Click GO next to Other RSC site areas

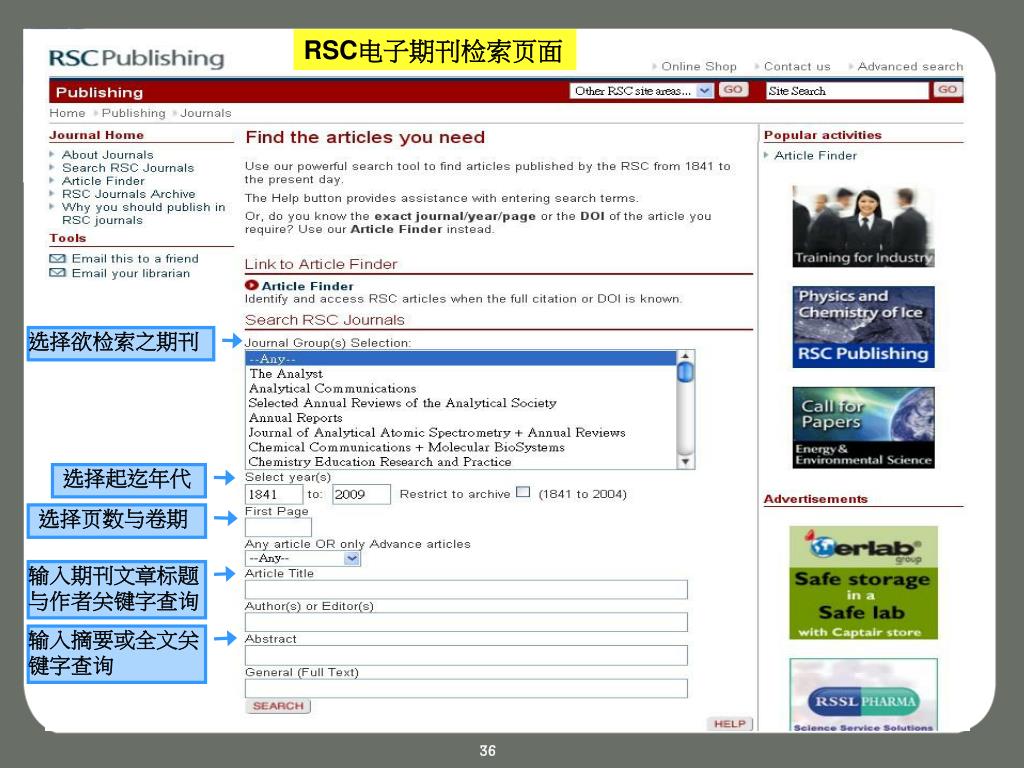click(733, 89)
